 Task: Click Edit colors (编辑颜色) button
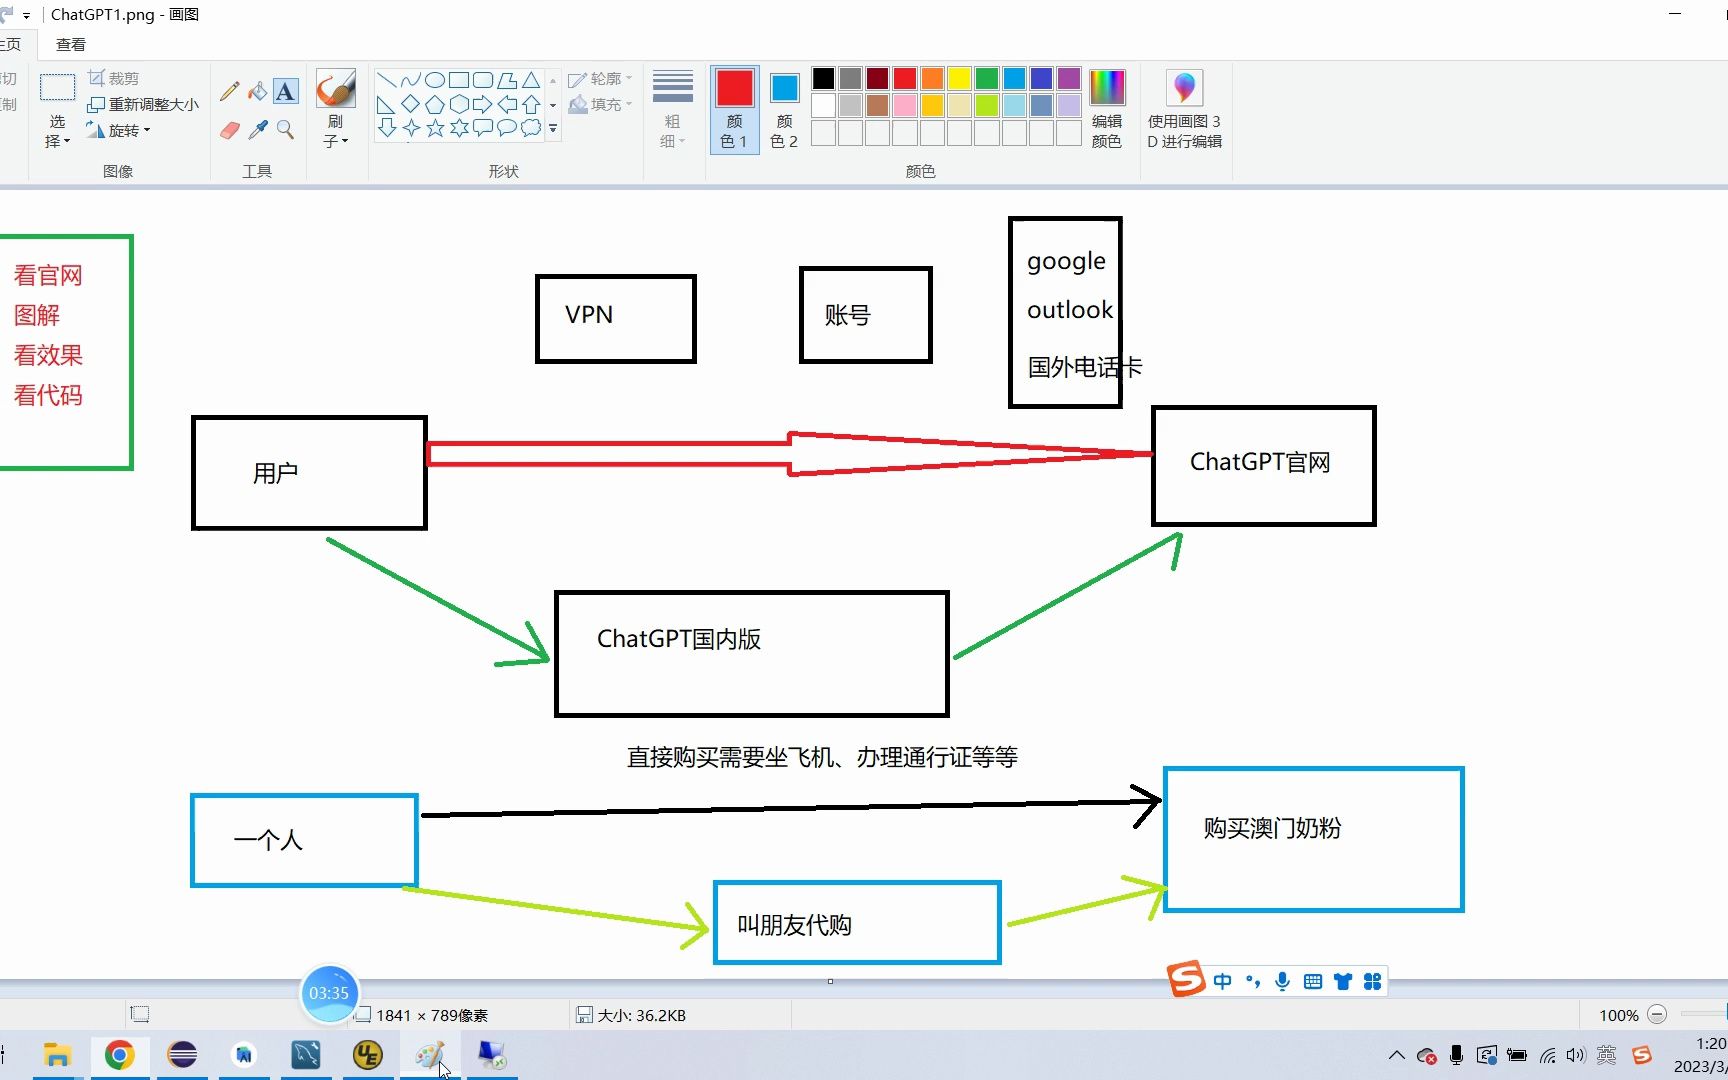tap(1107, 109)
